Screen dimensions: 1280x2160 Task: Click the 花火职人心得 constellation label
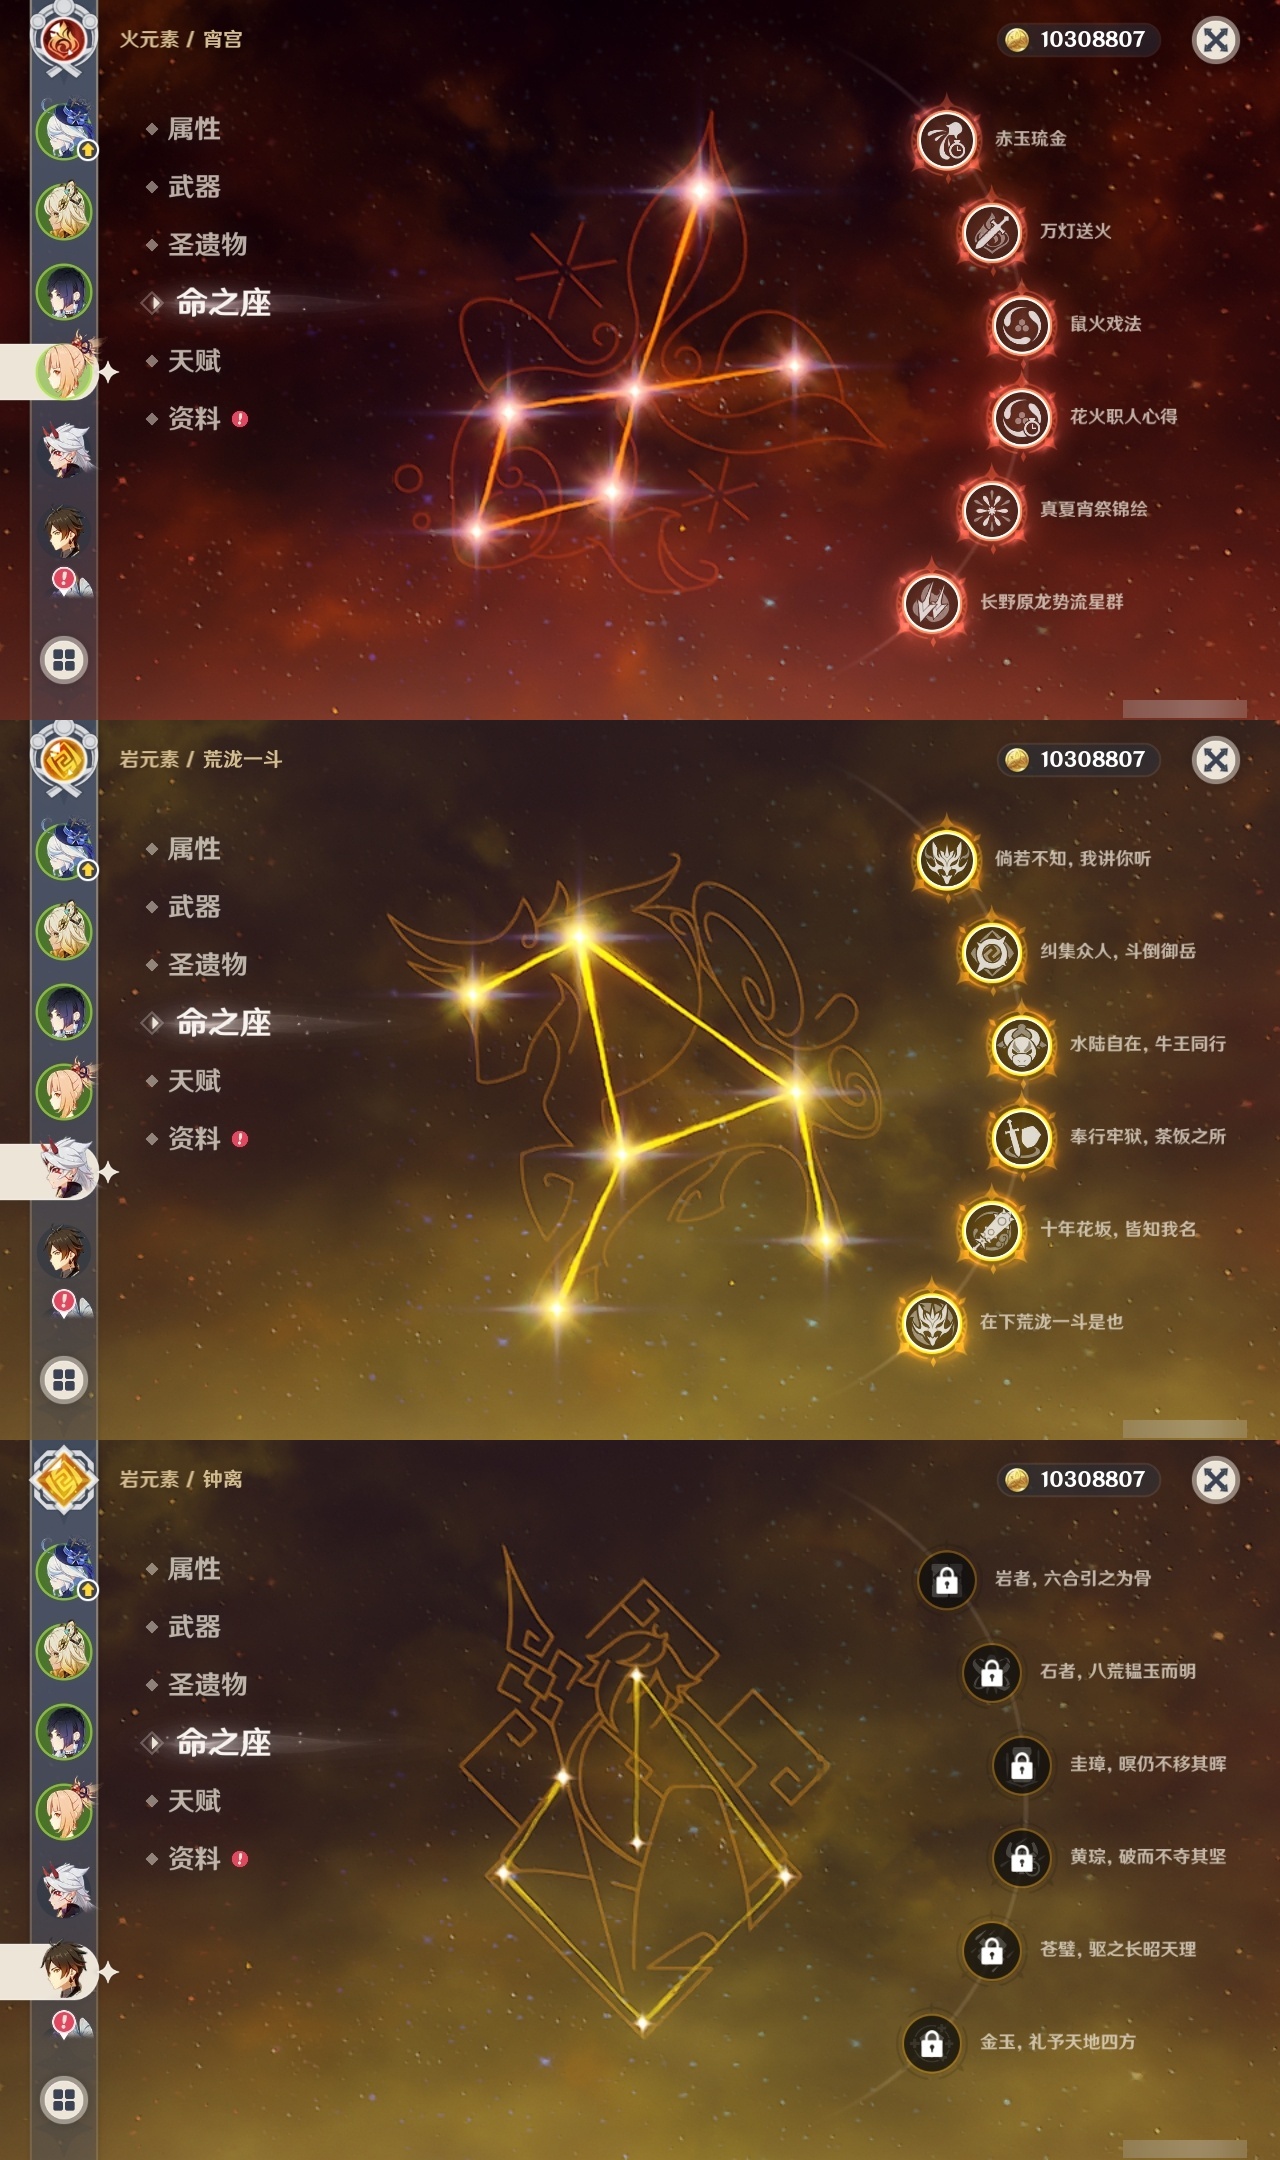(x=1123, y=416)
